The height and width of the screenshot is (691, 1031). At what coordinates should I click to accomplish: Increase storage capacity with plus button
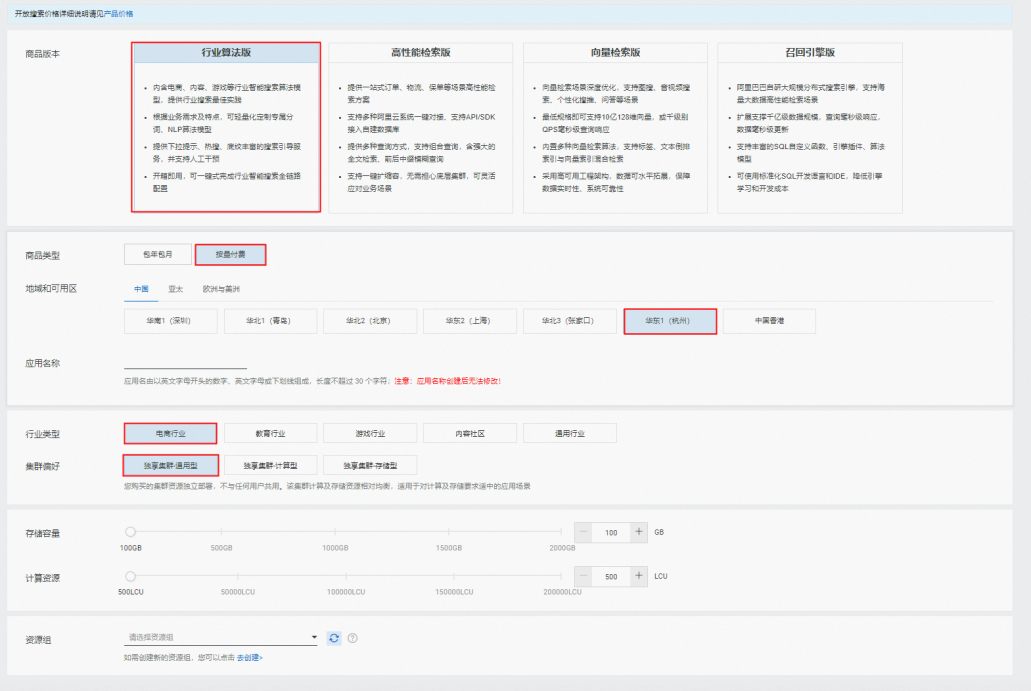coord(638,532)
